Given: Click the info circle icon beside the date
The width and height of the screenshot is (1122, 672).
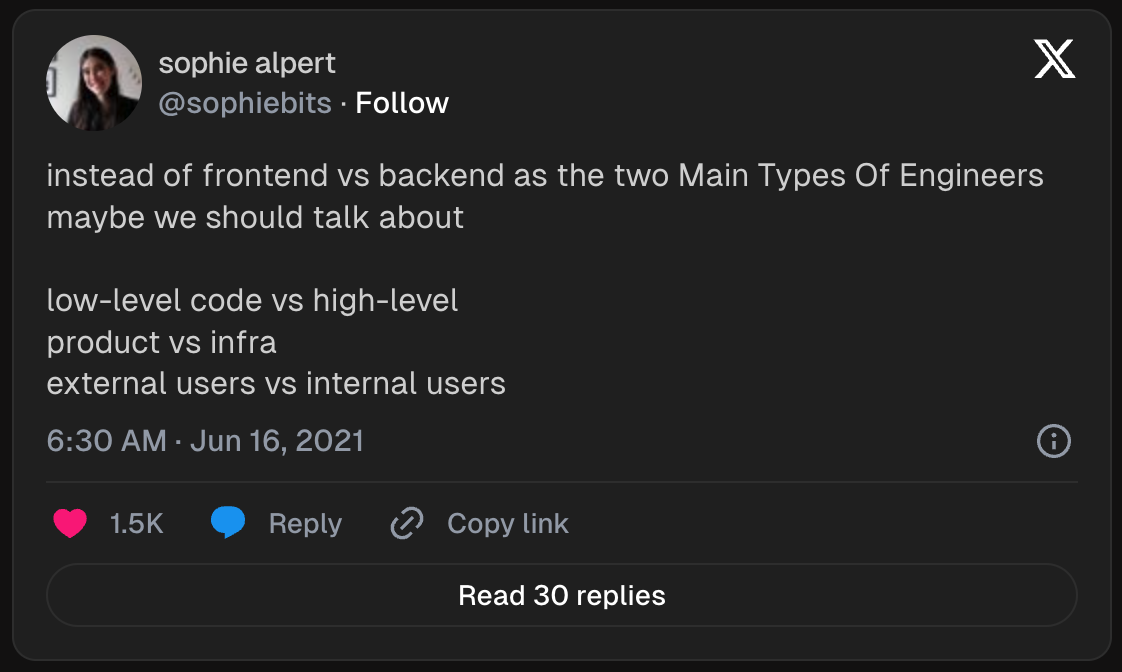Looking at the screenshot, I should point(1053,441).
